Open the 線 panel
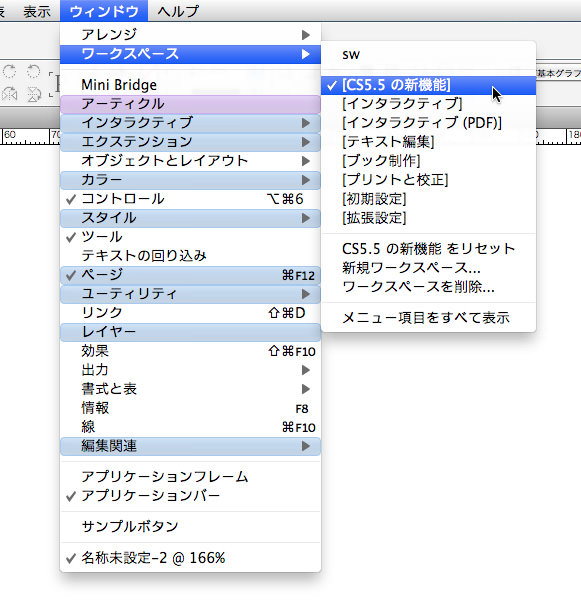This screenshot has width=581, height=615. click(x=190, y=427)
